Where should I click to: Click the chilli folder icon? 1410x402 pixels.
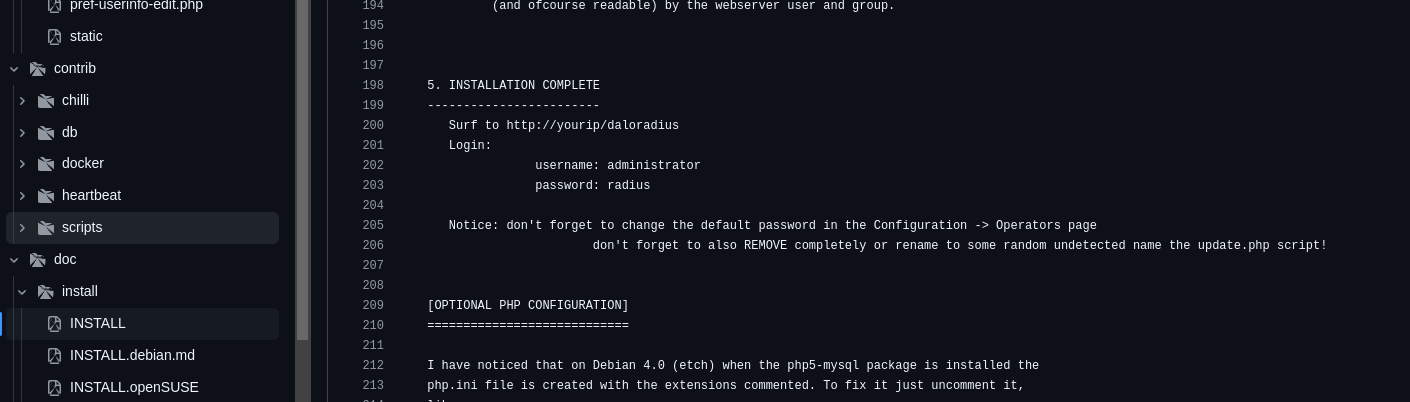45,100
